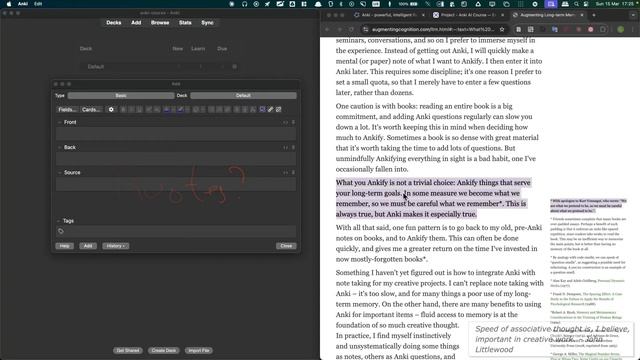Select the Default deck in Anki deck list
The width and height of the screenshot is (640, 360).
96,67
